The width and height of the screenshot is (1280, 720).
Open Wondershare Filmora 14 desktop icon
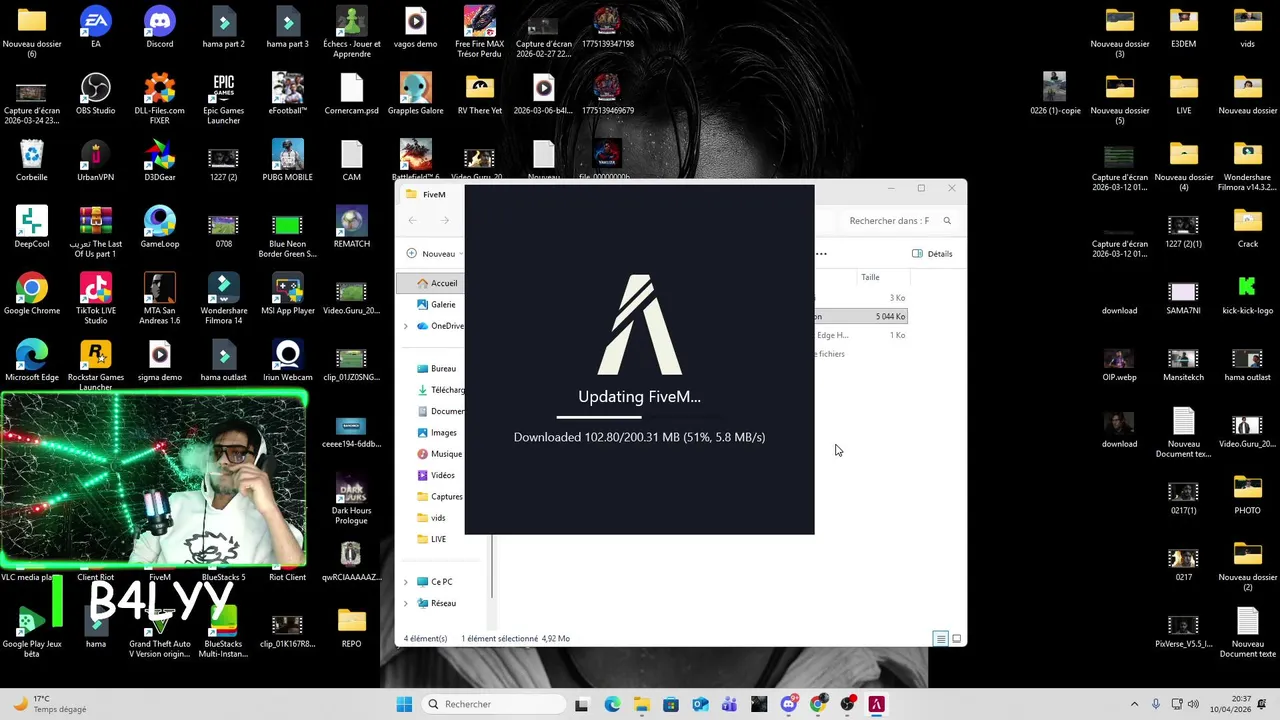click(224, 299)
